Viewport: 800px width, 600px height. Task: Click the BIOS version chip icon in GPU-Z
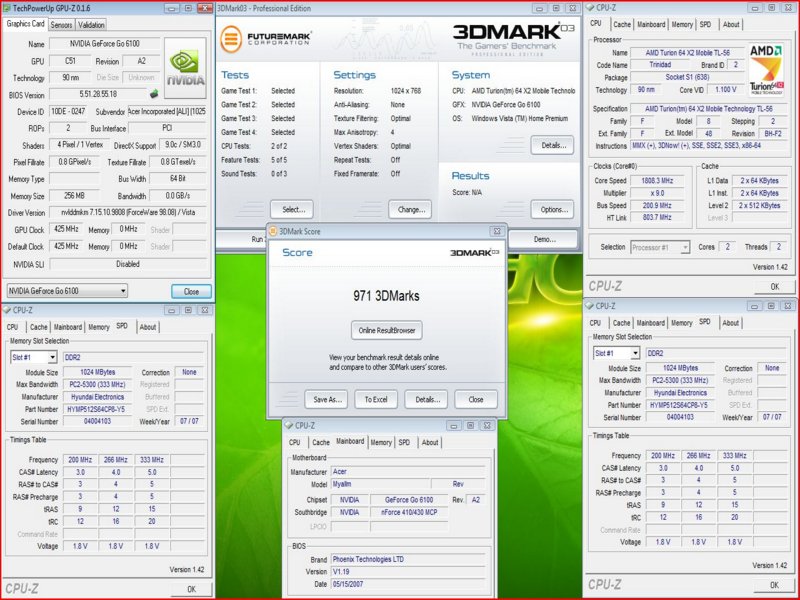[x=154, y=94]
